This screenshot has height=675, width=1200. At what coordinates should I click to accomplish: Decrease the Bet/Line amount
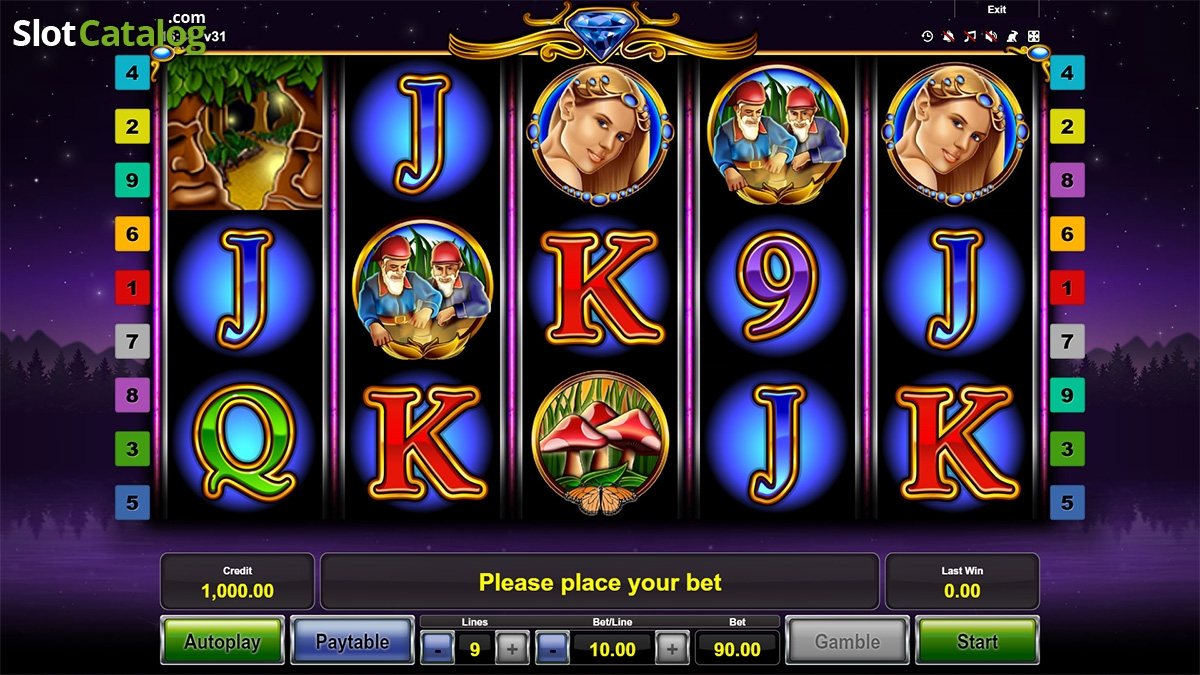(552, 649)
